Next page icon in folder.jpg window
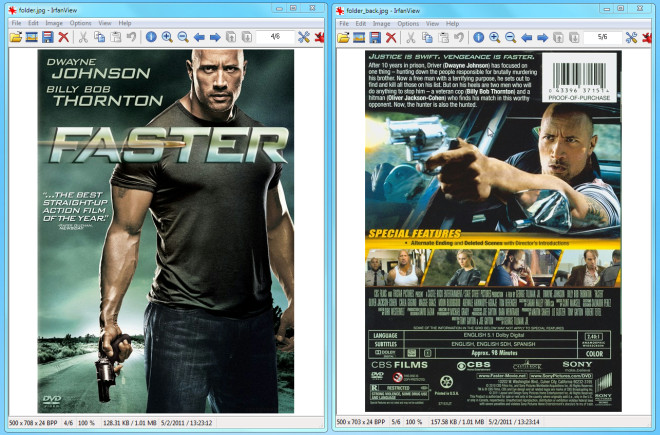The image size is (660, 435). coord(247,37)
